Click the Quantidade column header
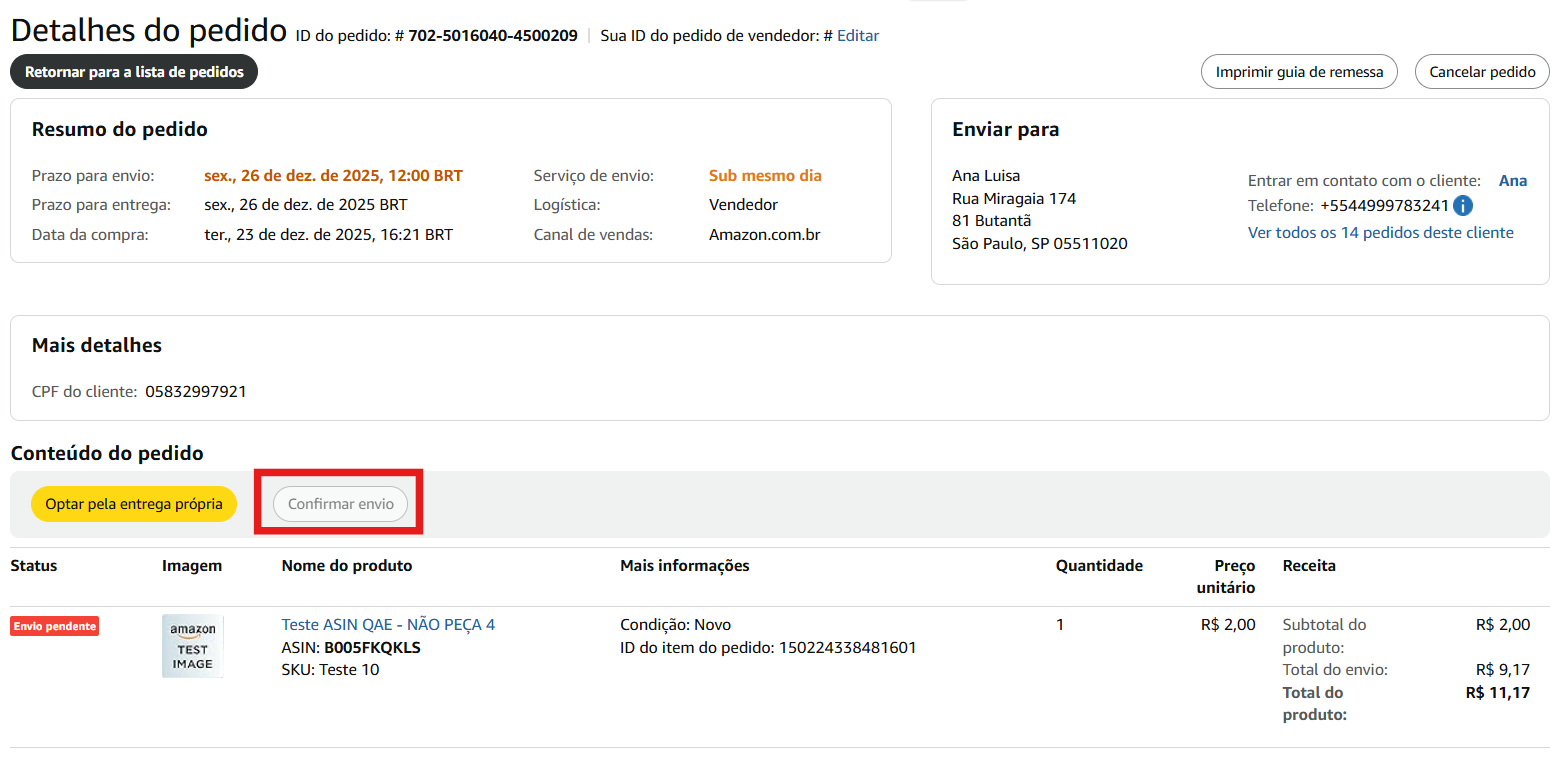 point(1099,566)
